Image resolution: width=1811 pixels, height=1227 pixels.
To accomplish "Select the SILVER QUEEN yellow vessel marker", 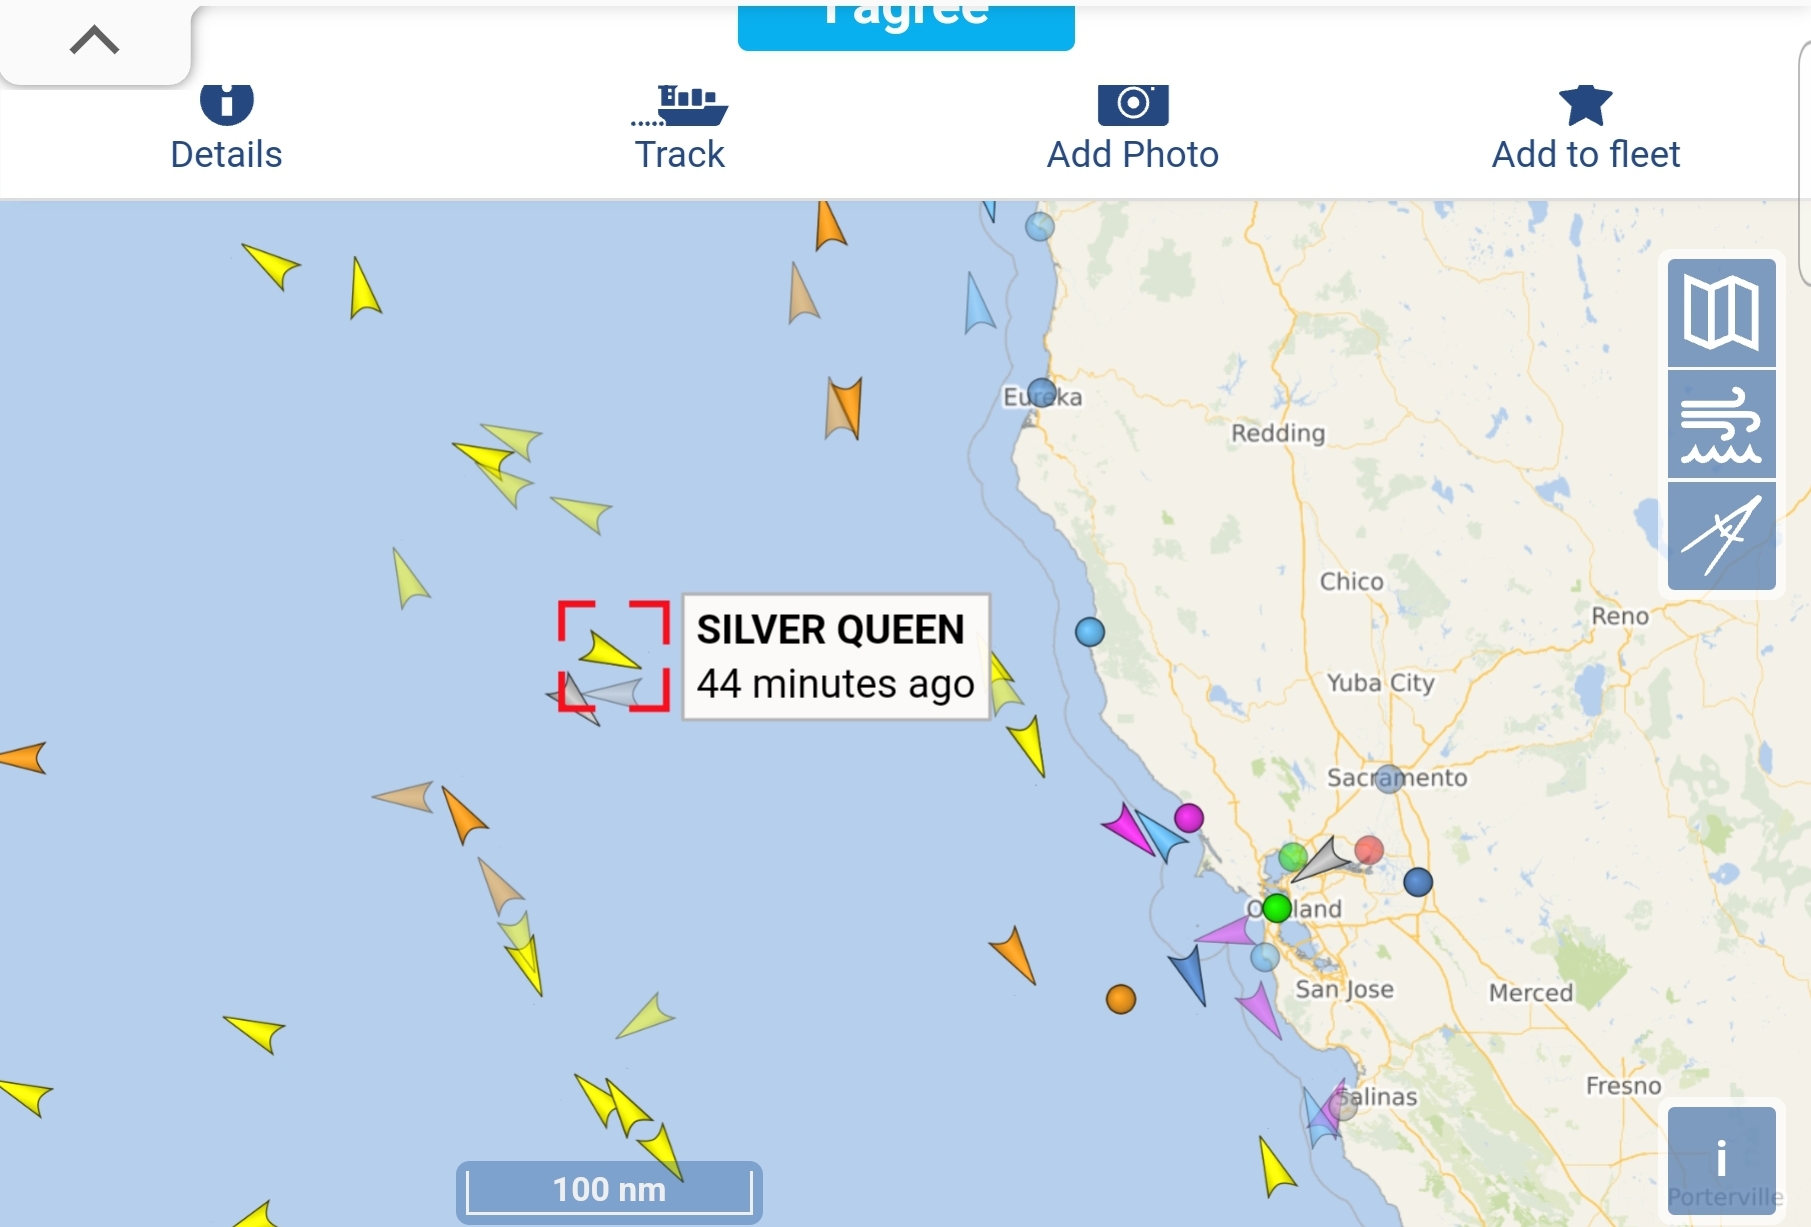I will click(609, 651).
